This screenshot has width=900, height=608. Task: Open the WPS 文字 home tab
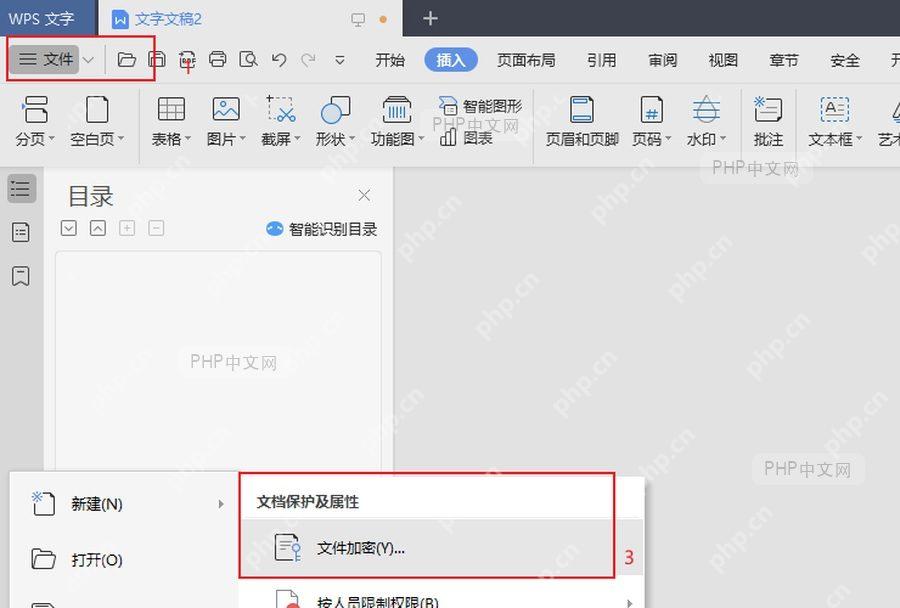pyautogui.click(x=47, y=18)
